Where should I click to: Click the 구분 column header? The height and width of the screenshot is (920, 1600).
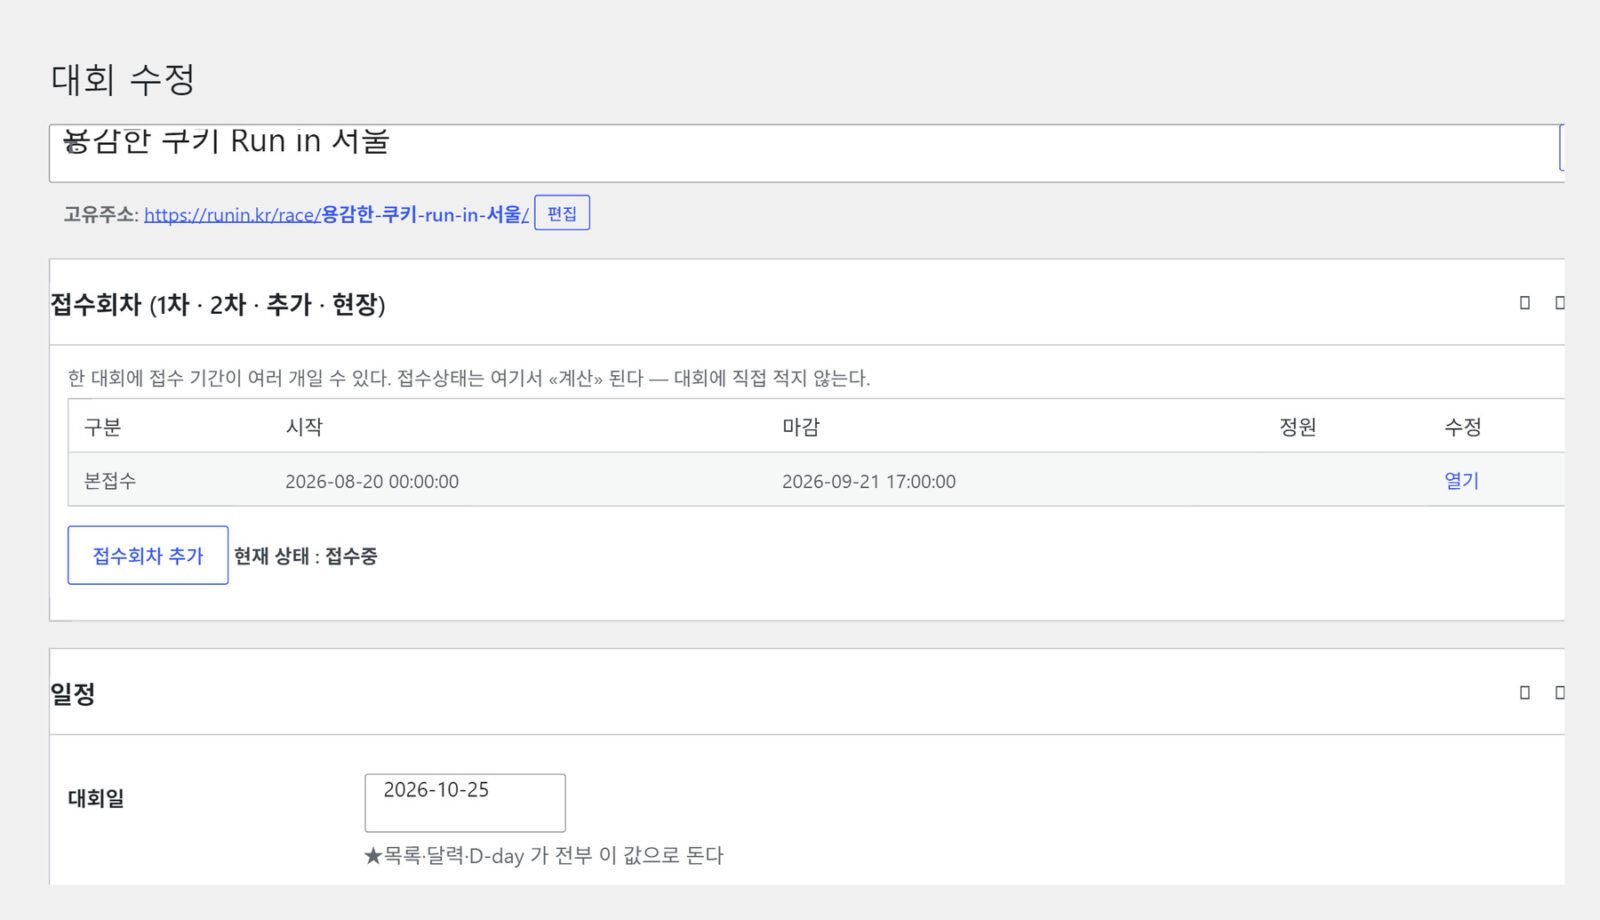click(x=103, y=427)
